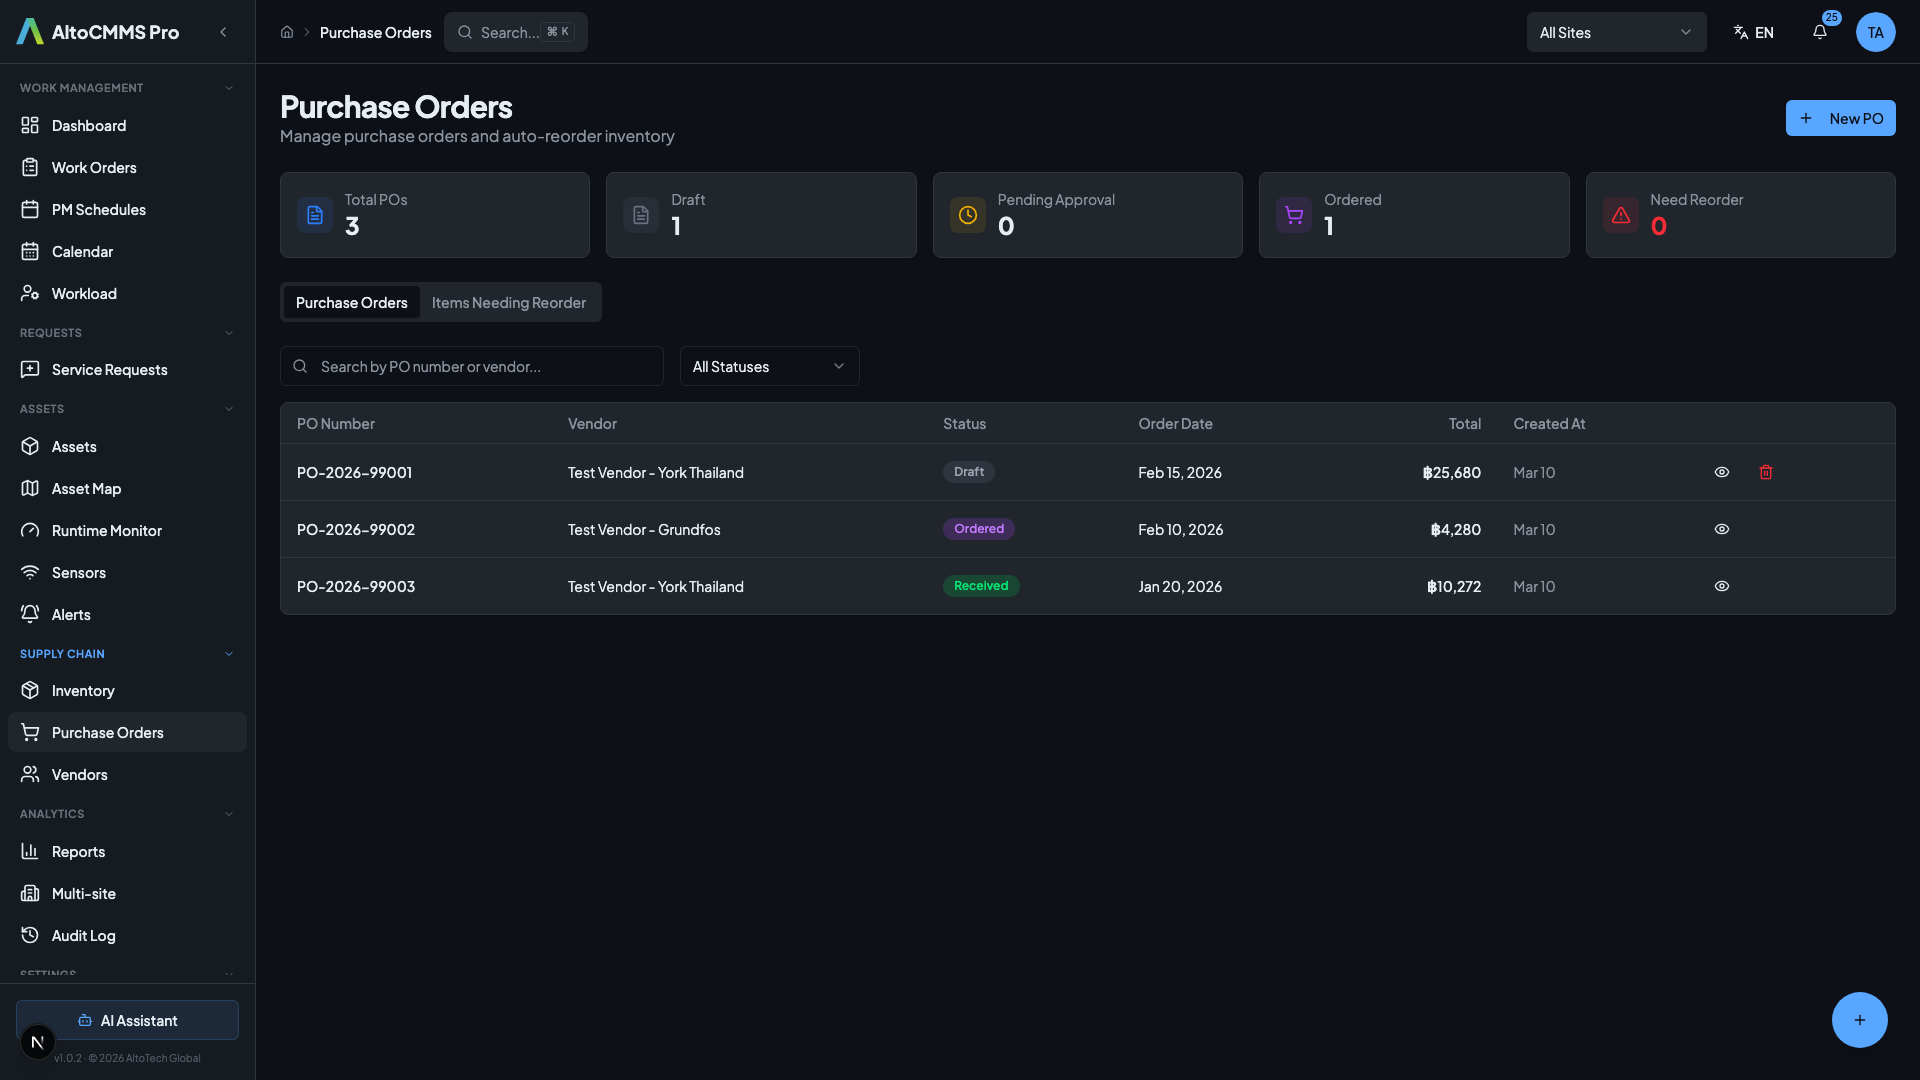
Task: Navigate to the Sensors page
Action: pos(79,572)
